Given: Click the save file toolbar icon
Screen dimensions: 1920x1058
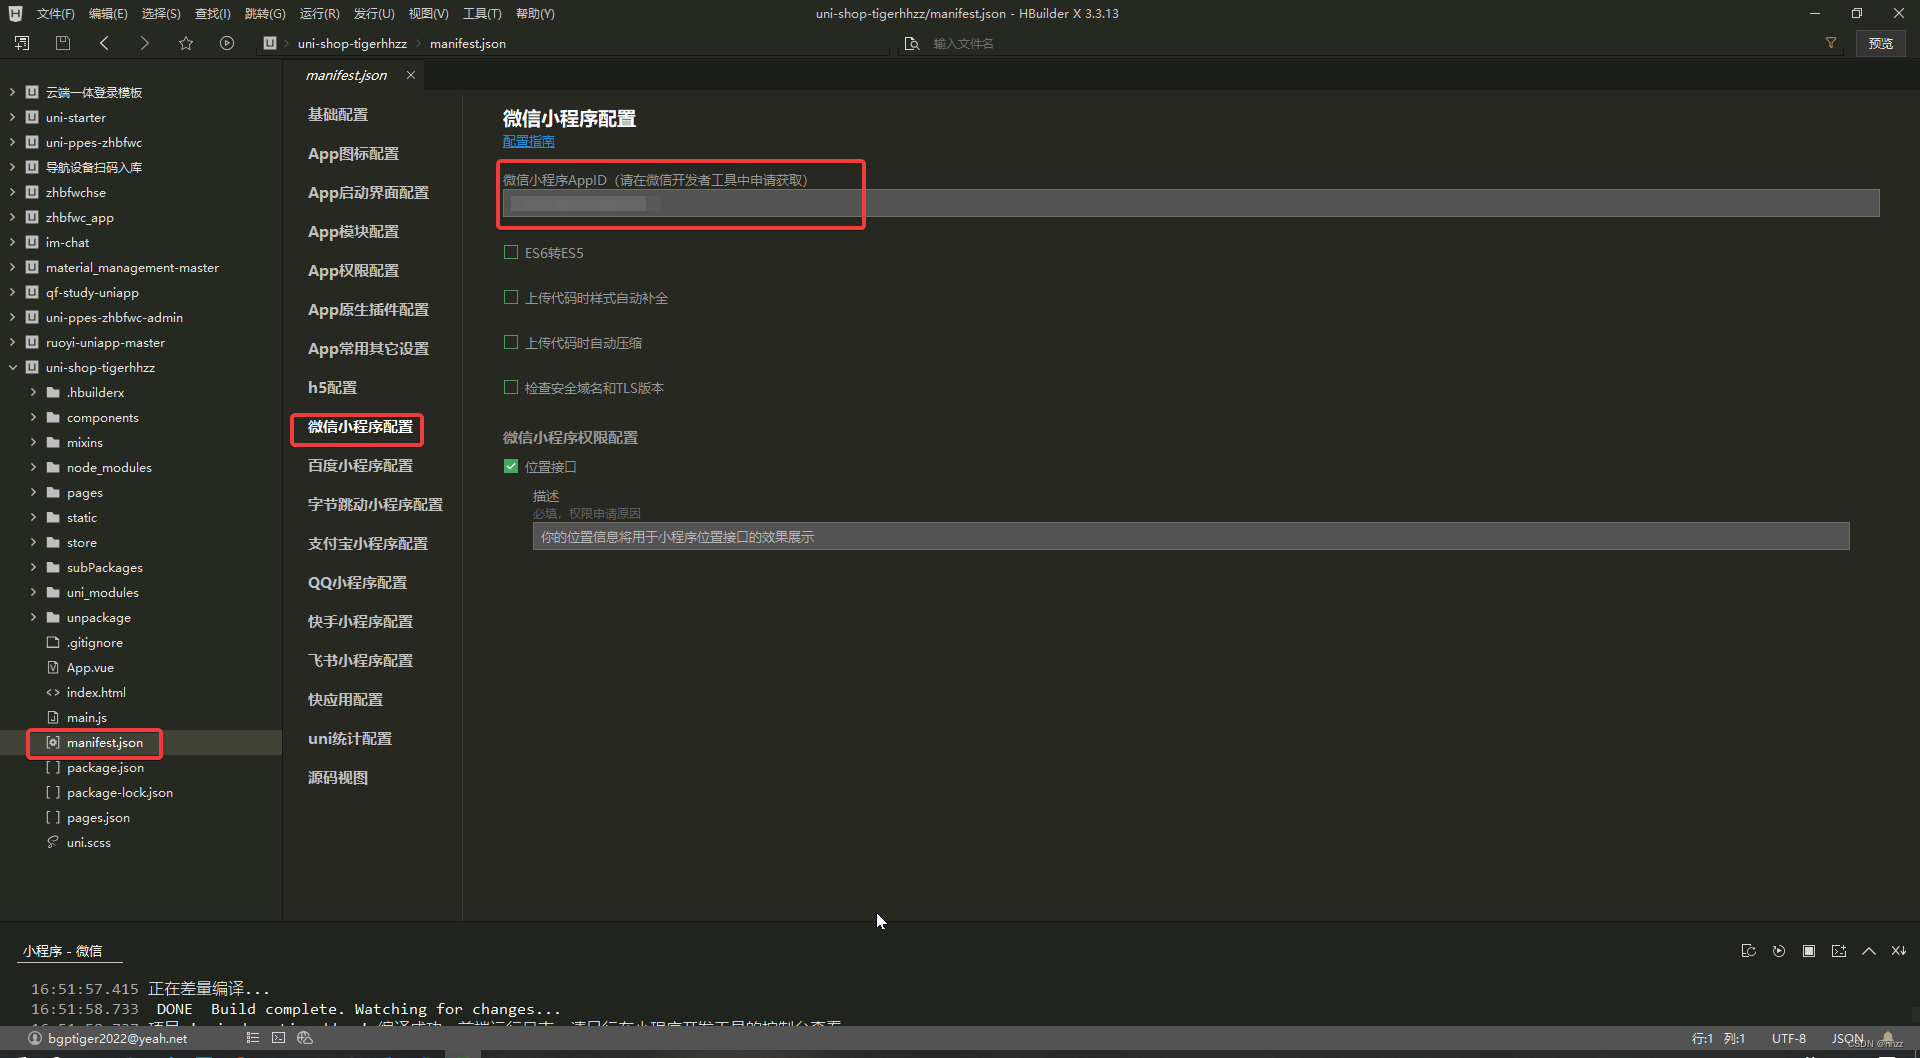Looking at the screenshot, I should [x=63, y=43].
